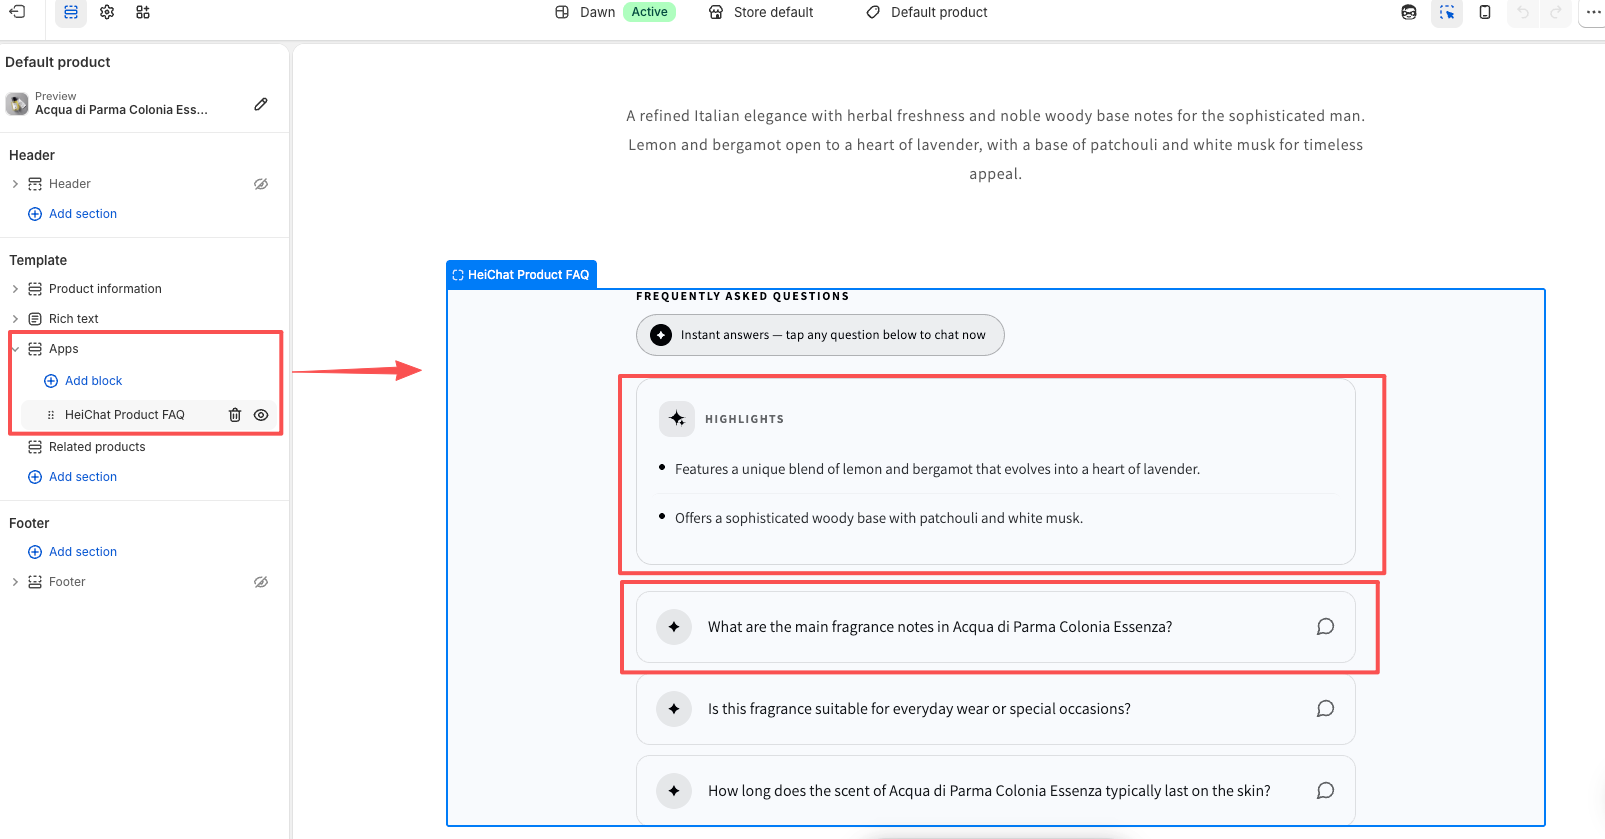The height and width of the screenshot is (839, 1605).
Task: Open the more actions ellipsis menu
Action: [1593, 12]
